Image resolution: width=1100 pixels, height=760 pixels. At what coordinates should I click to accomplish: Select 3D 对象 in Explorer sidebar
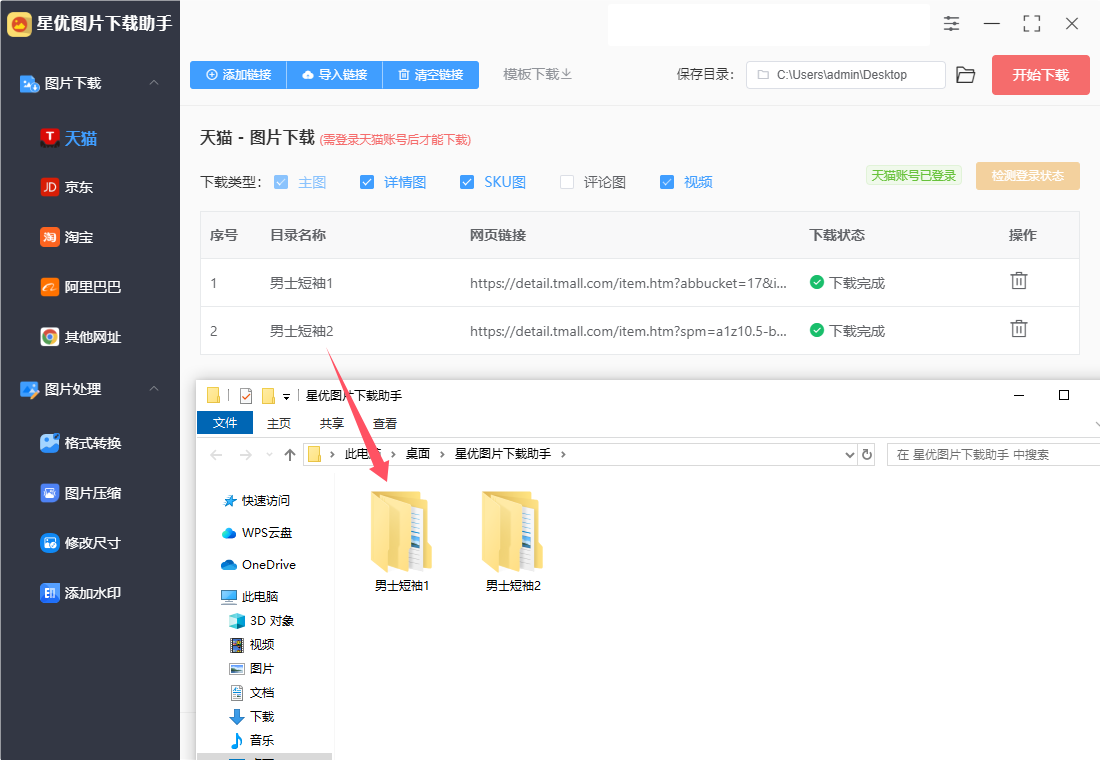tap(262, 621)
